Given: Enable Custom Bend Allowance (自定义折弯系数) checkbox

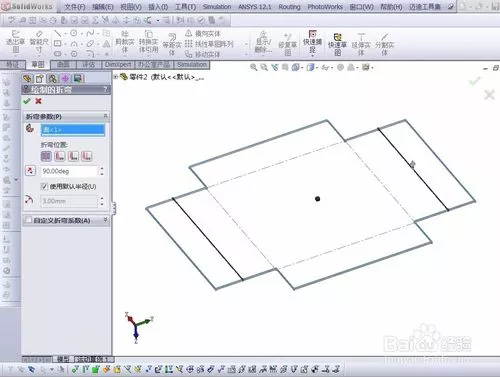Looking at the screenshot, I should click(x=29, y=220).
